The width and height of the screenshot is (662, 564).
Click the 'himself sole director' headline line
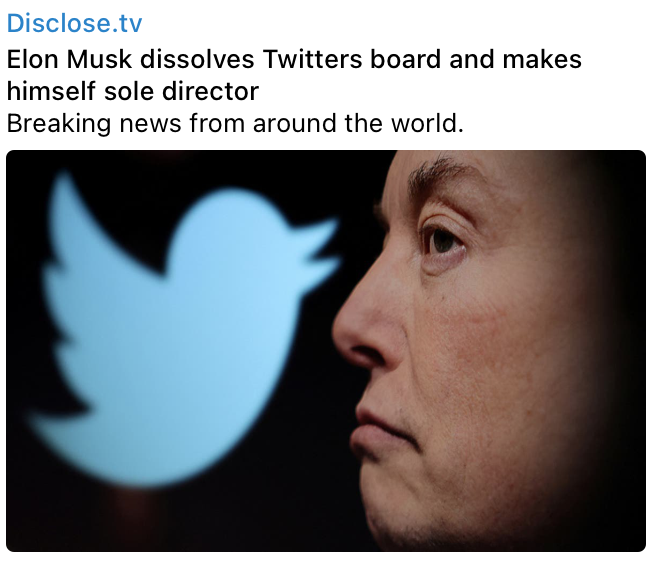click(133, 91)
